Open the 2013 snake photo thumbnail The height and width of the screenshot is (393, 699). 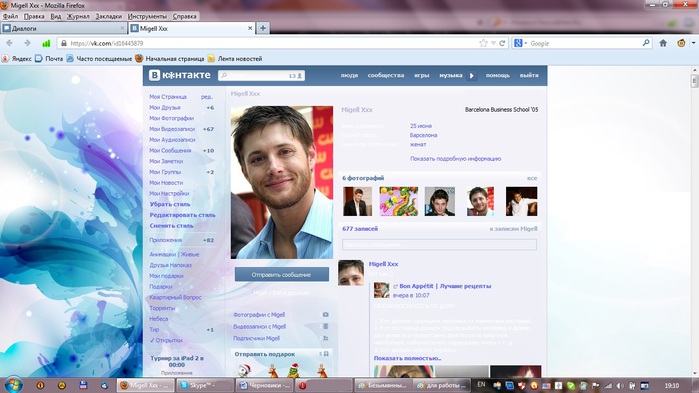point(399,201)
